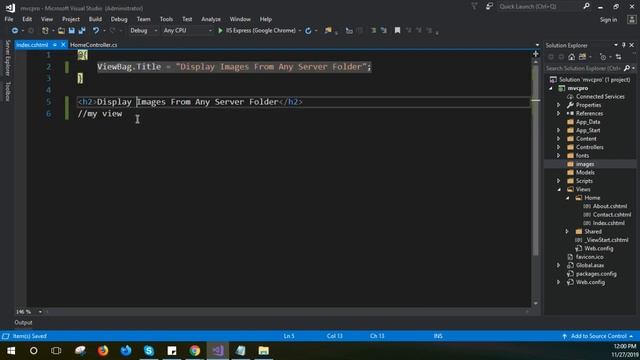Viewport: 640px width, 360px height.
Task: Click the Solution Explorer folder view icon
Action: pos(582,57)
